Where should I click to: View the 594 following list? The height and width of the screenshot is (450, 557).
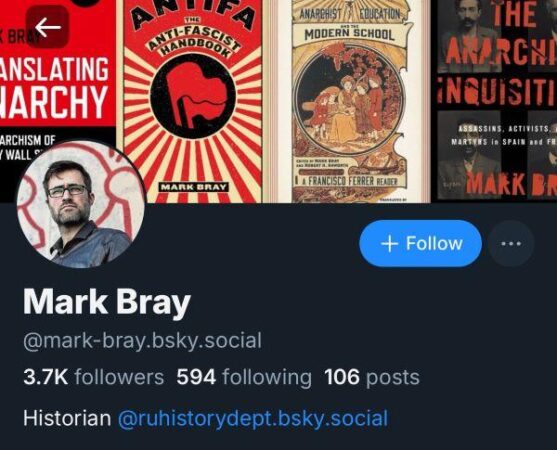click(x=244, y=377)
